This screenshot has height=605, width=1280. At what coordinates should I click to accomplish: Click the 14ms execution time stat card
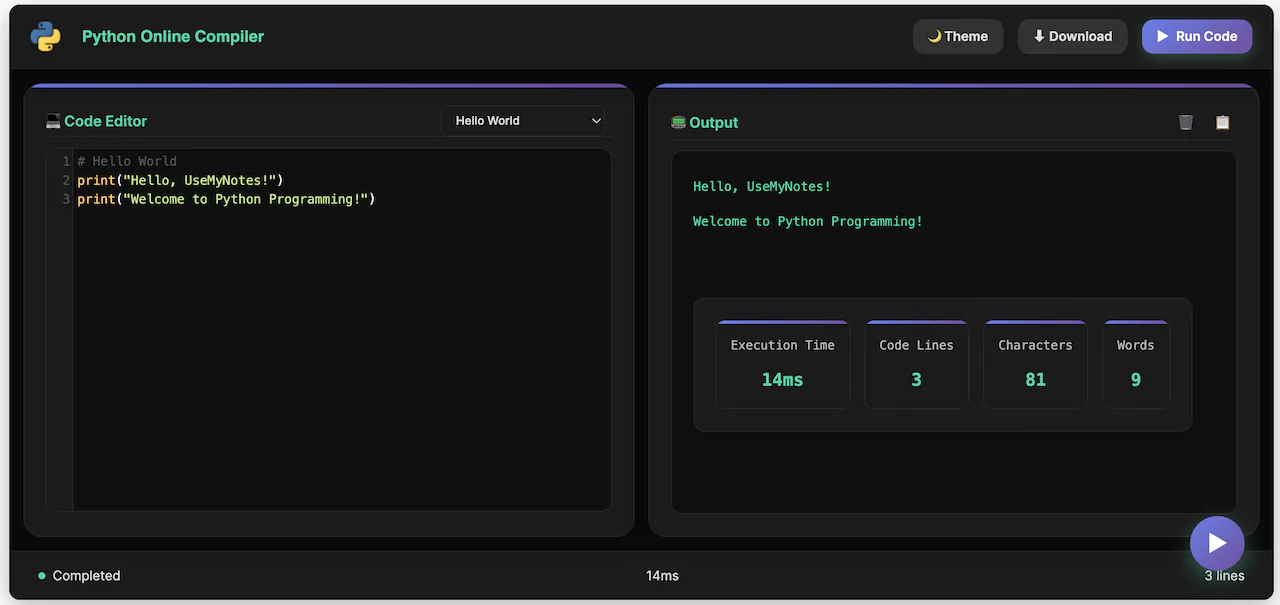tap(782, 364)
